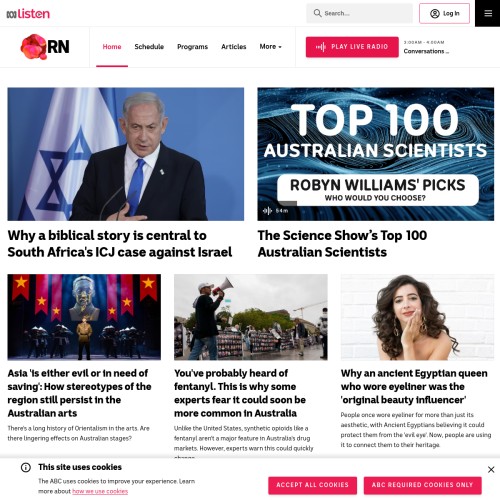Click the RN station logo
This screenshot has height=500, width=500.
(45, 47)
